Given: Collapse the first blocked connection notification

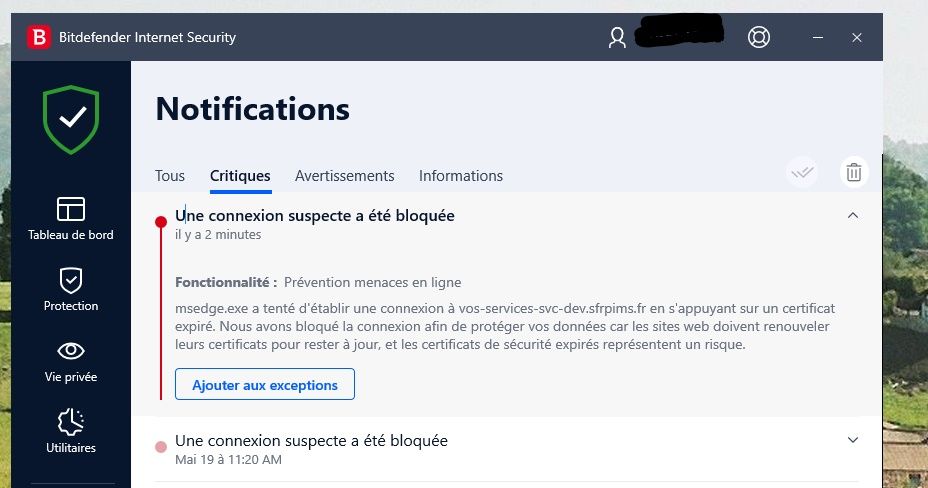Looking at the screenshot, I should (x=853, y=215).
